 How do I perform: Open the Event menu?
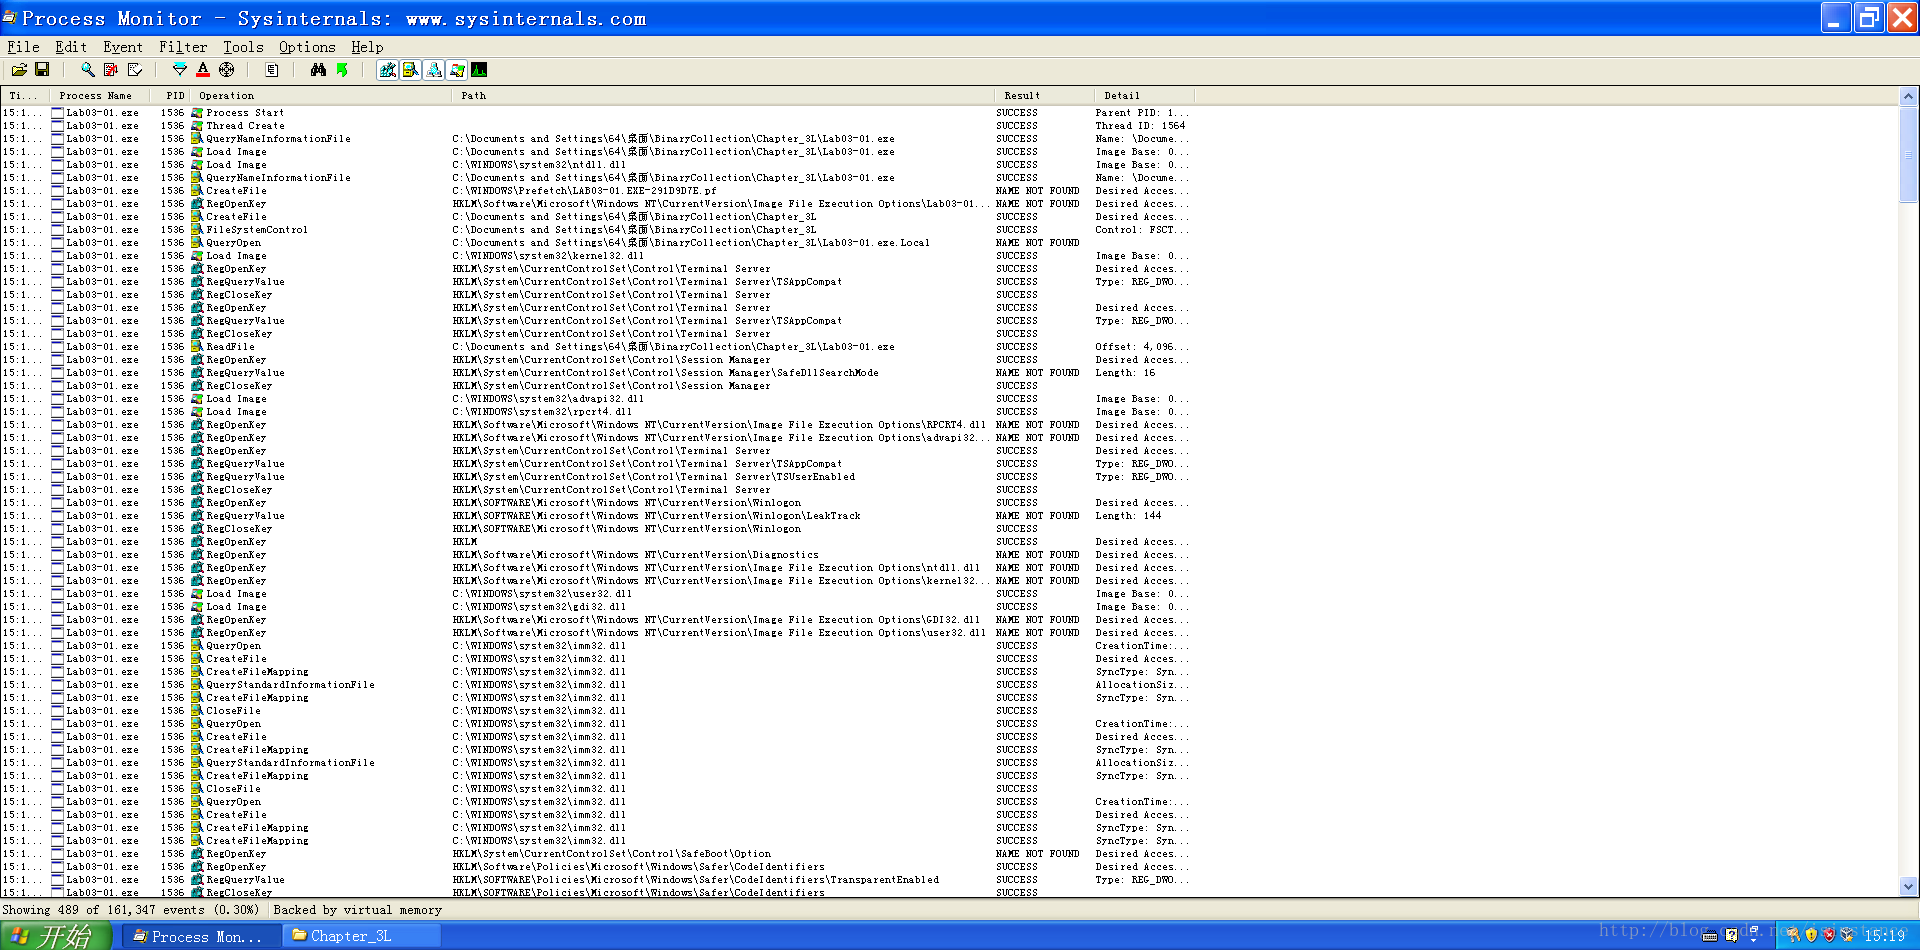tap(123, 47)
